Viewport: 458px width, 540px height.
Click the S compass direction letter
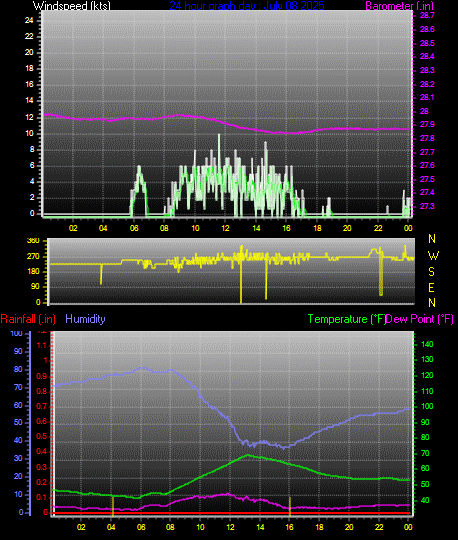[x=431, y=272]
